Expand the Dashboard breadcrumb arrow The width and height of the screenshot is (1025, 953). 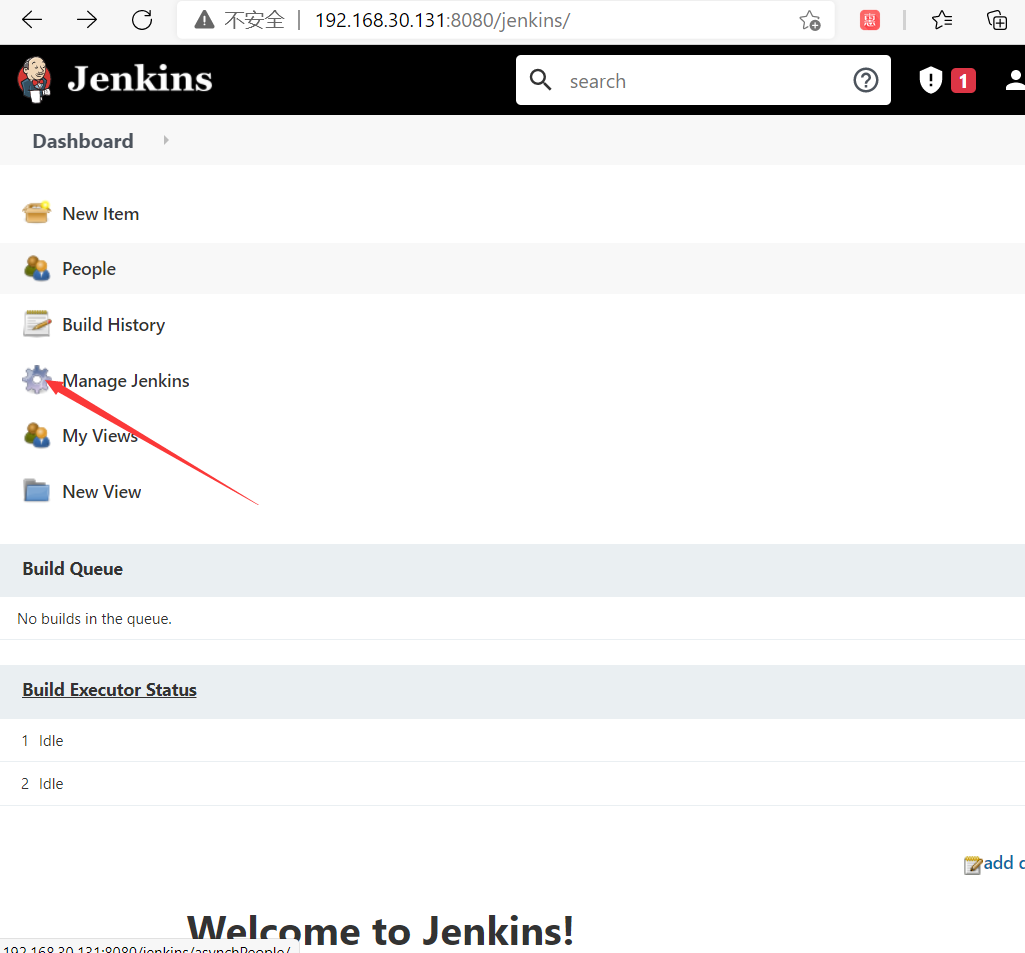coord(166,140)
